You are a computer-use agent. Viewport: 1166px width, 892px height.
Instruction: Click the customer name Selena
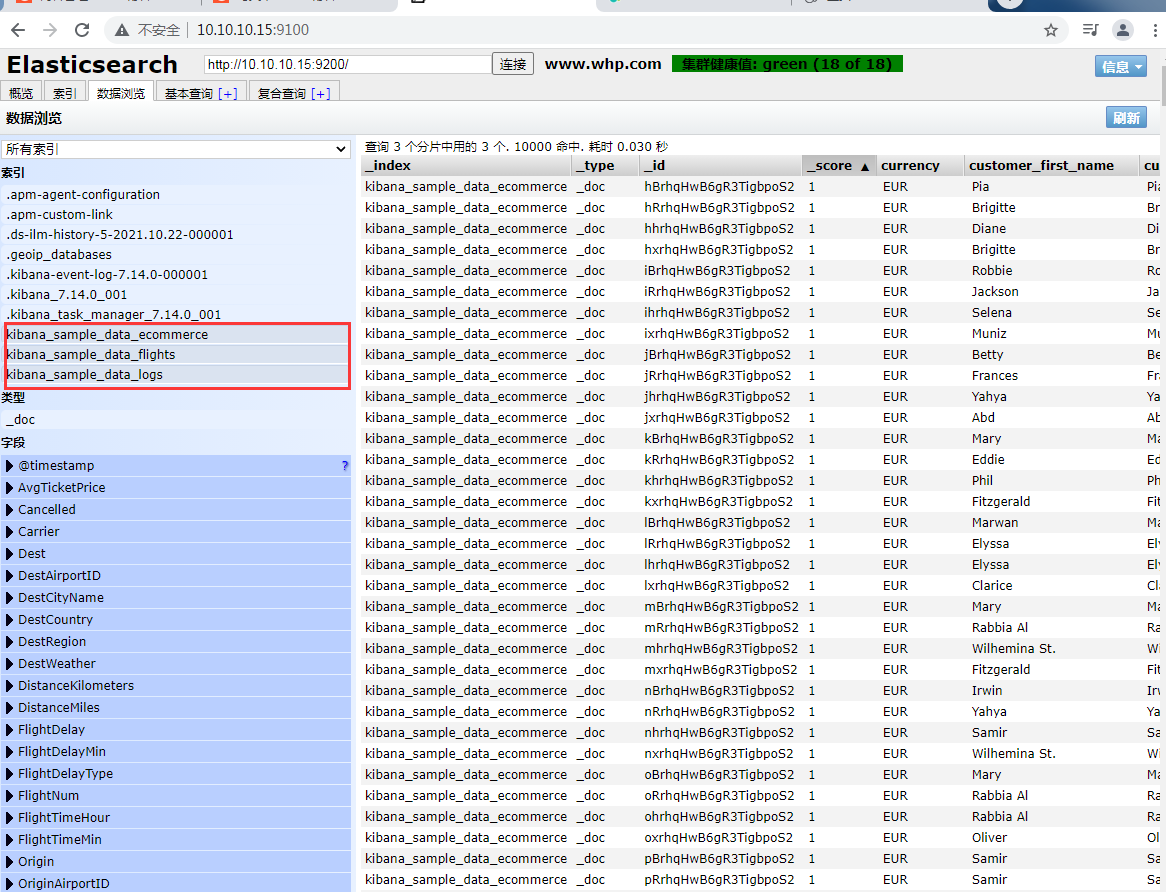(x=991, y=313)
